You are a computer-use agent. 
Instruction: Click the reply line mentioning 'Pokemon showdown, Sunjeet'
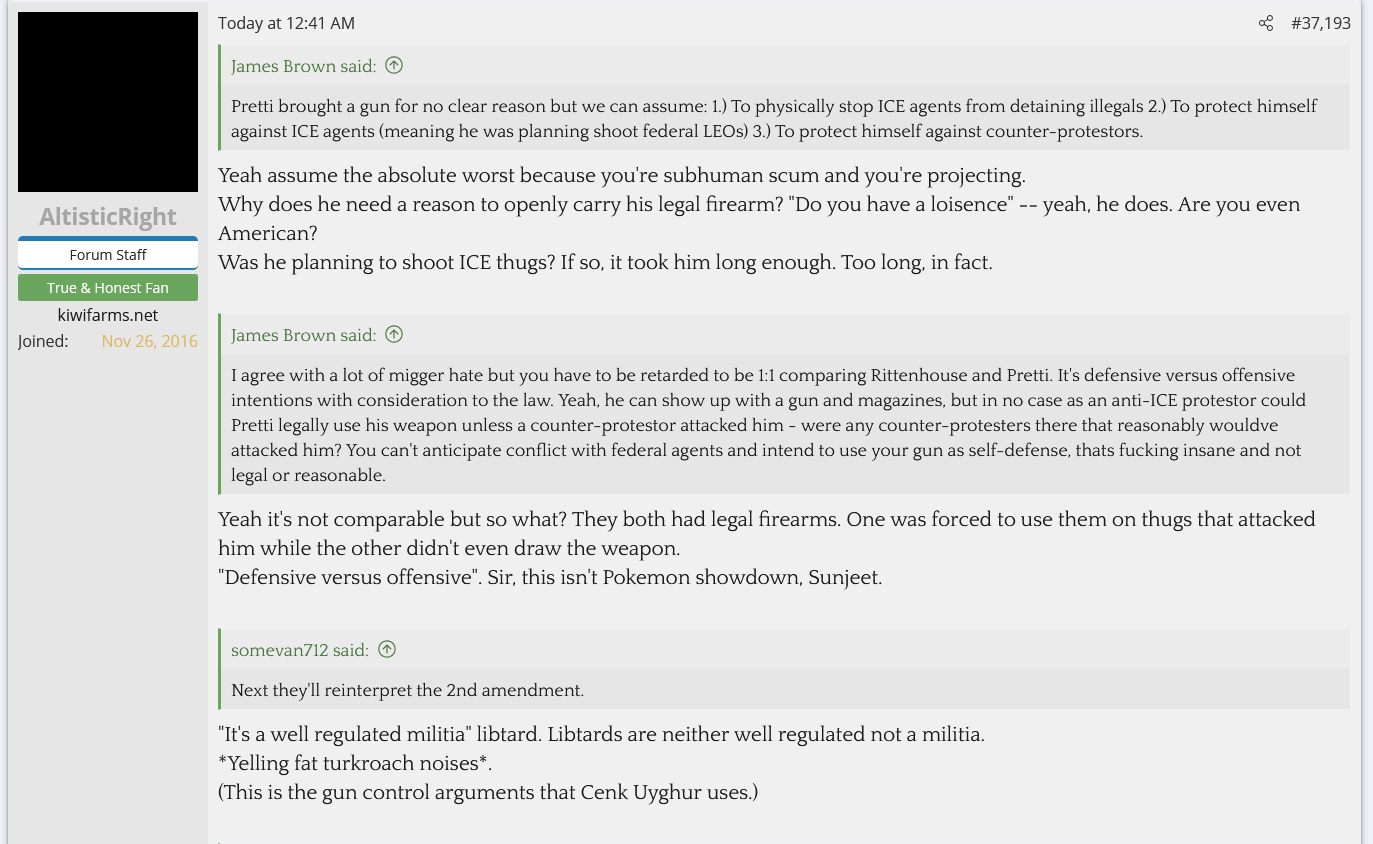(x=550, y=577)
